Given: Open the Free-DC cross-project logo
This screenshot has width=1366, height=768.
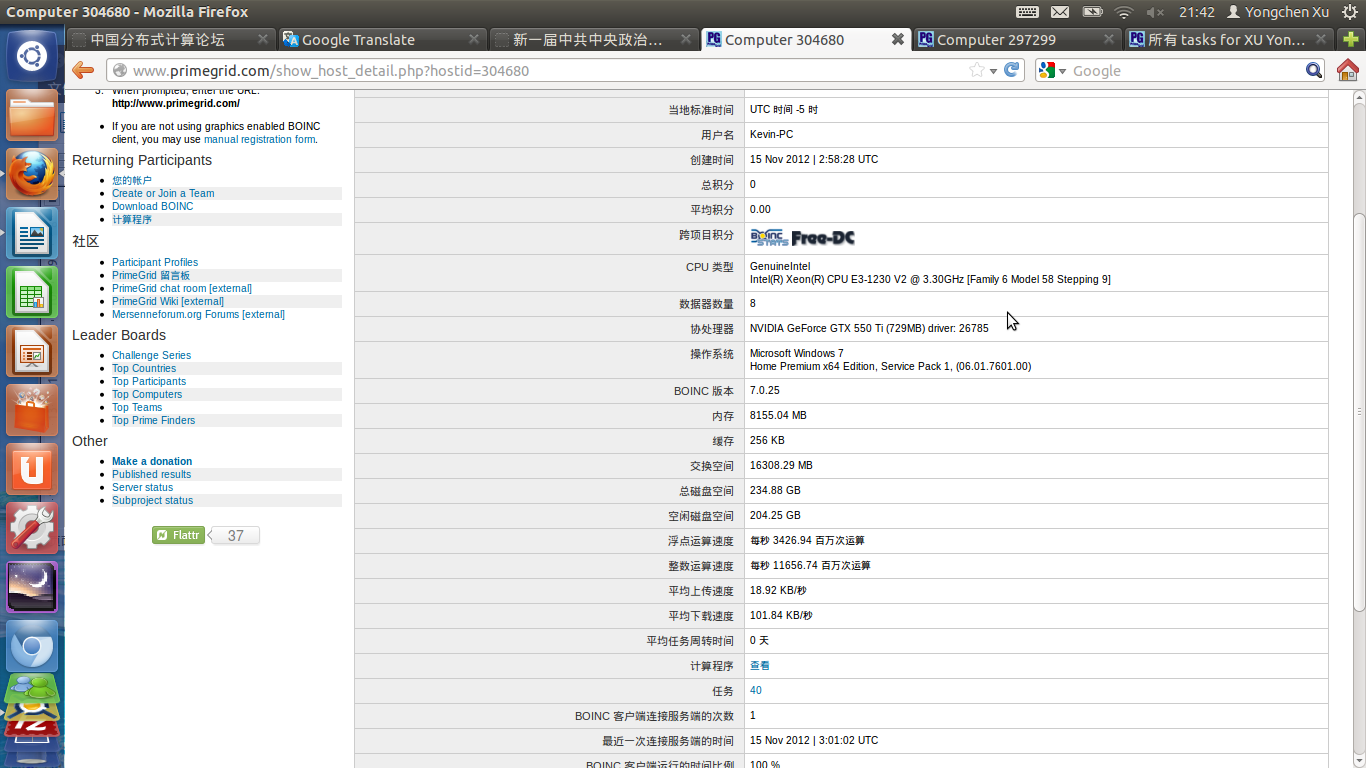Looking at the screenshot, I should coord(823,238).
